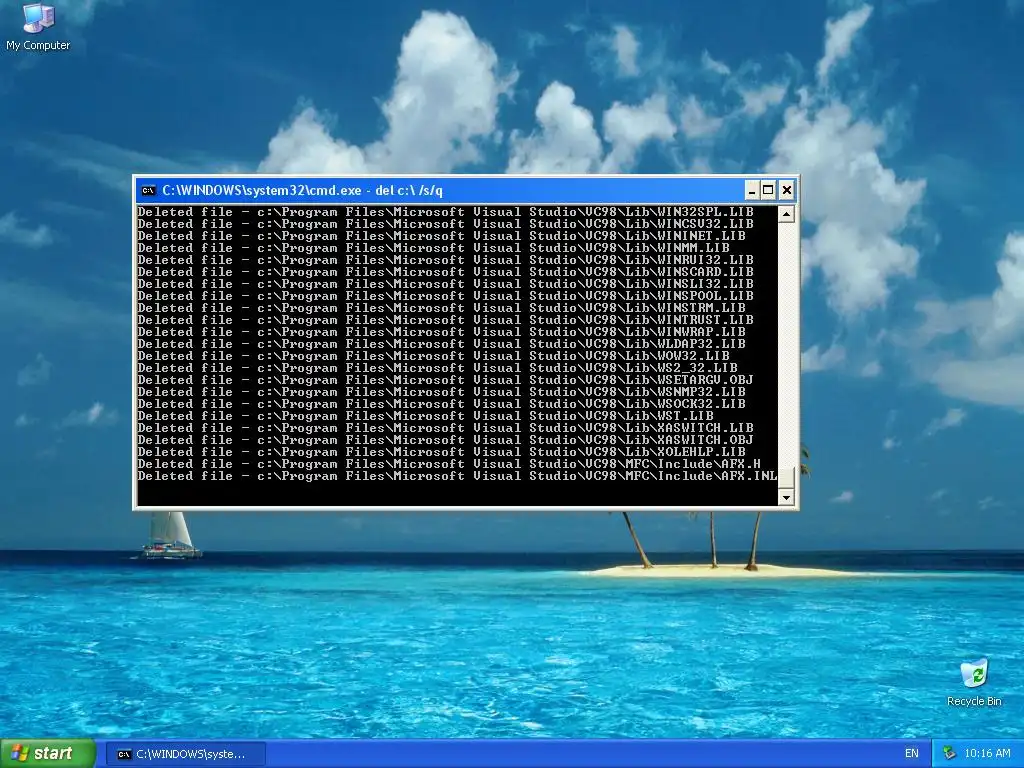
Task: Click the cmd.exe title bar system icon
Action: (148, 191)
